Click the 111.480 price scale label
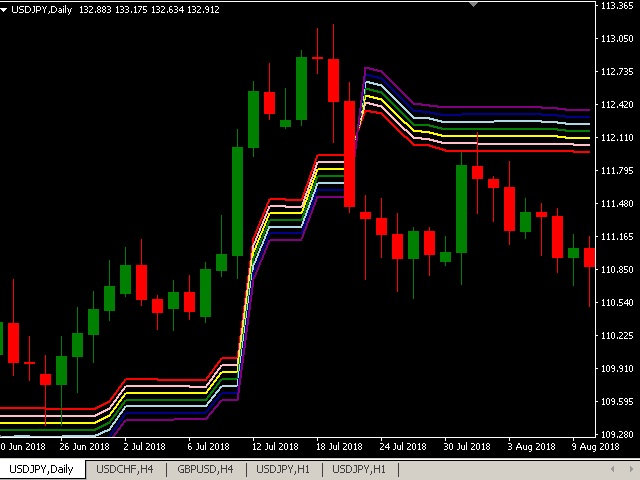The width and height of the screenshot is (640, 480). pyautogui.click(x=617, y=203)
